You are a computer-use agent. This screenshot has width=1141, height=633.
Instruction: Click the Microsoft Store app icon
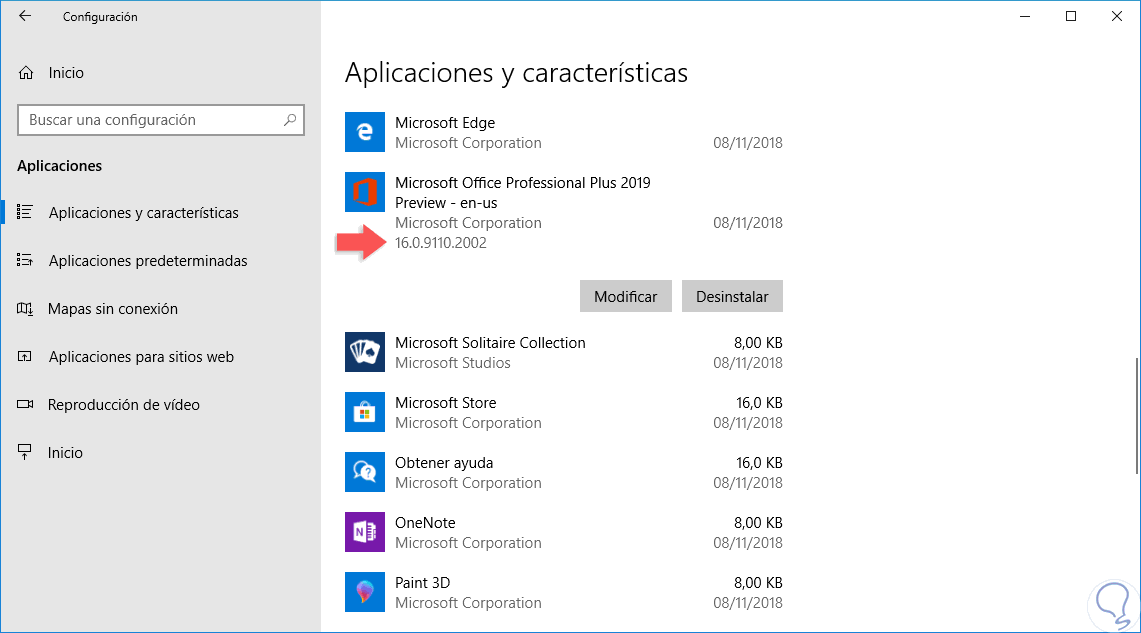click(x=364, y=412)
